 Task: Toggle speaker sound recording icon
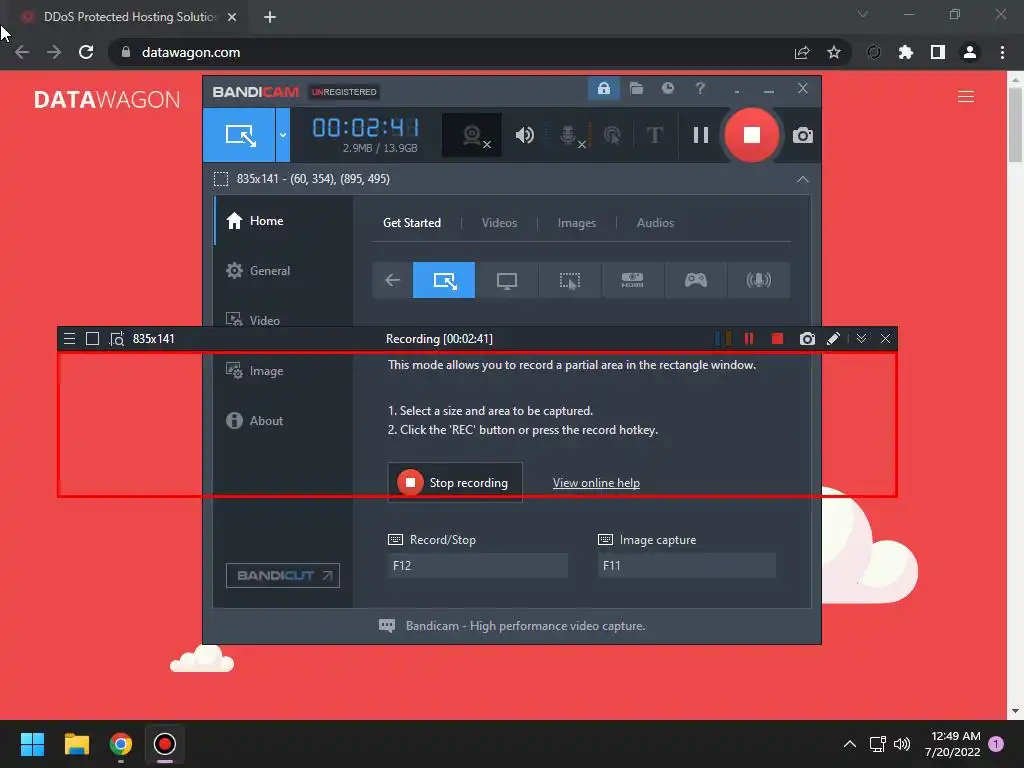(x=524, y=135)
